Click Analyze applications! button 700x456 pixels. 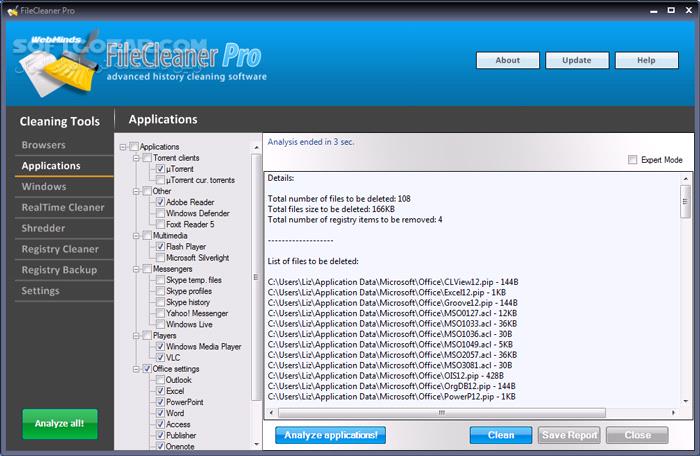click(330, 435)
